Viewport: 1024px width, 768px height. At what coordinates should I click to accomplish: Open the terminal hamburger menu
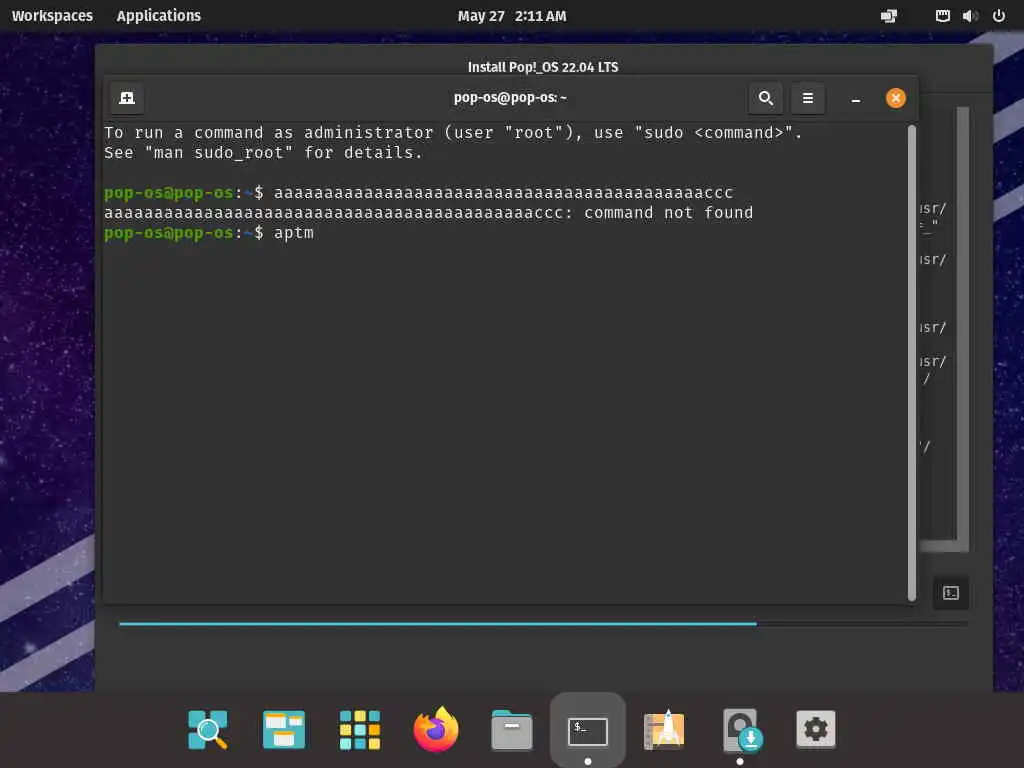point(808,98)
